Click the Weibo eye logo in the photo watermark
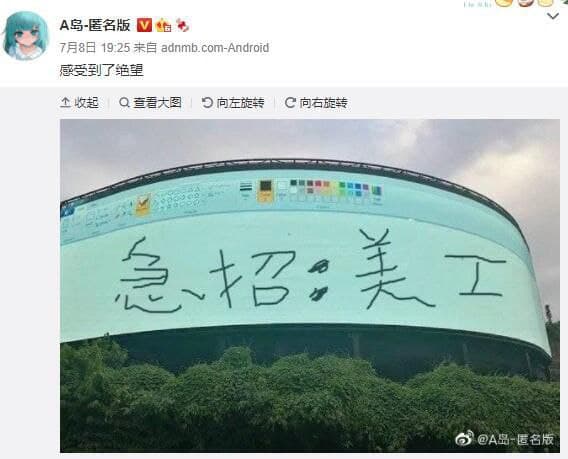 tap(465, 438)
